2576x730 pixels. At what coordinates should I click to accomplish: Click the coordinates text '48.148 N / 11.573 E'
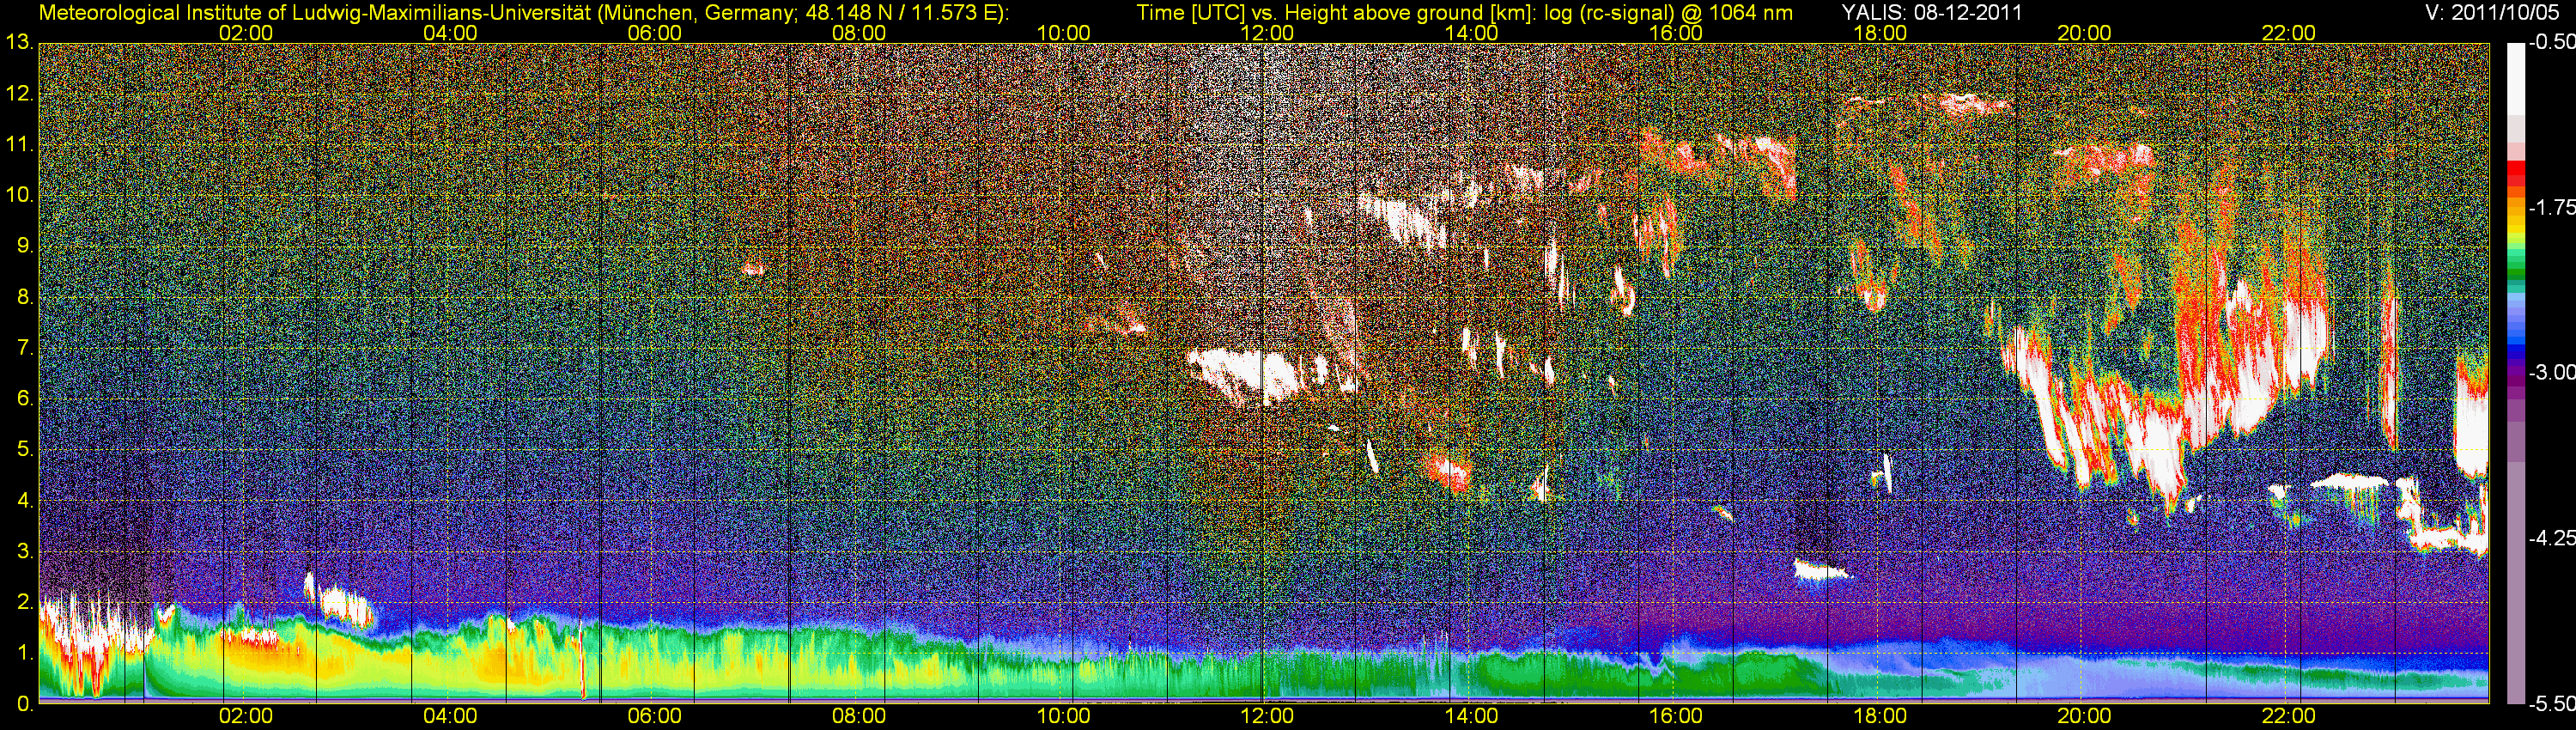pyautogui.click(x=902, y=13)
